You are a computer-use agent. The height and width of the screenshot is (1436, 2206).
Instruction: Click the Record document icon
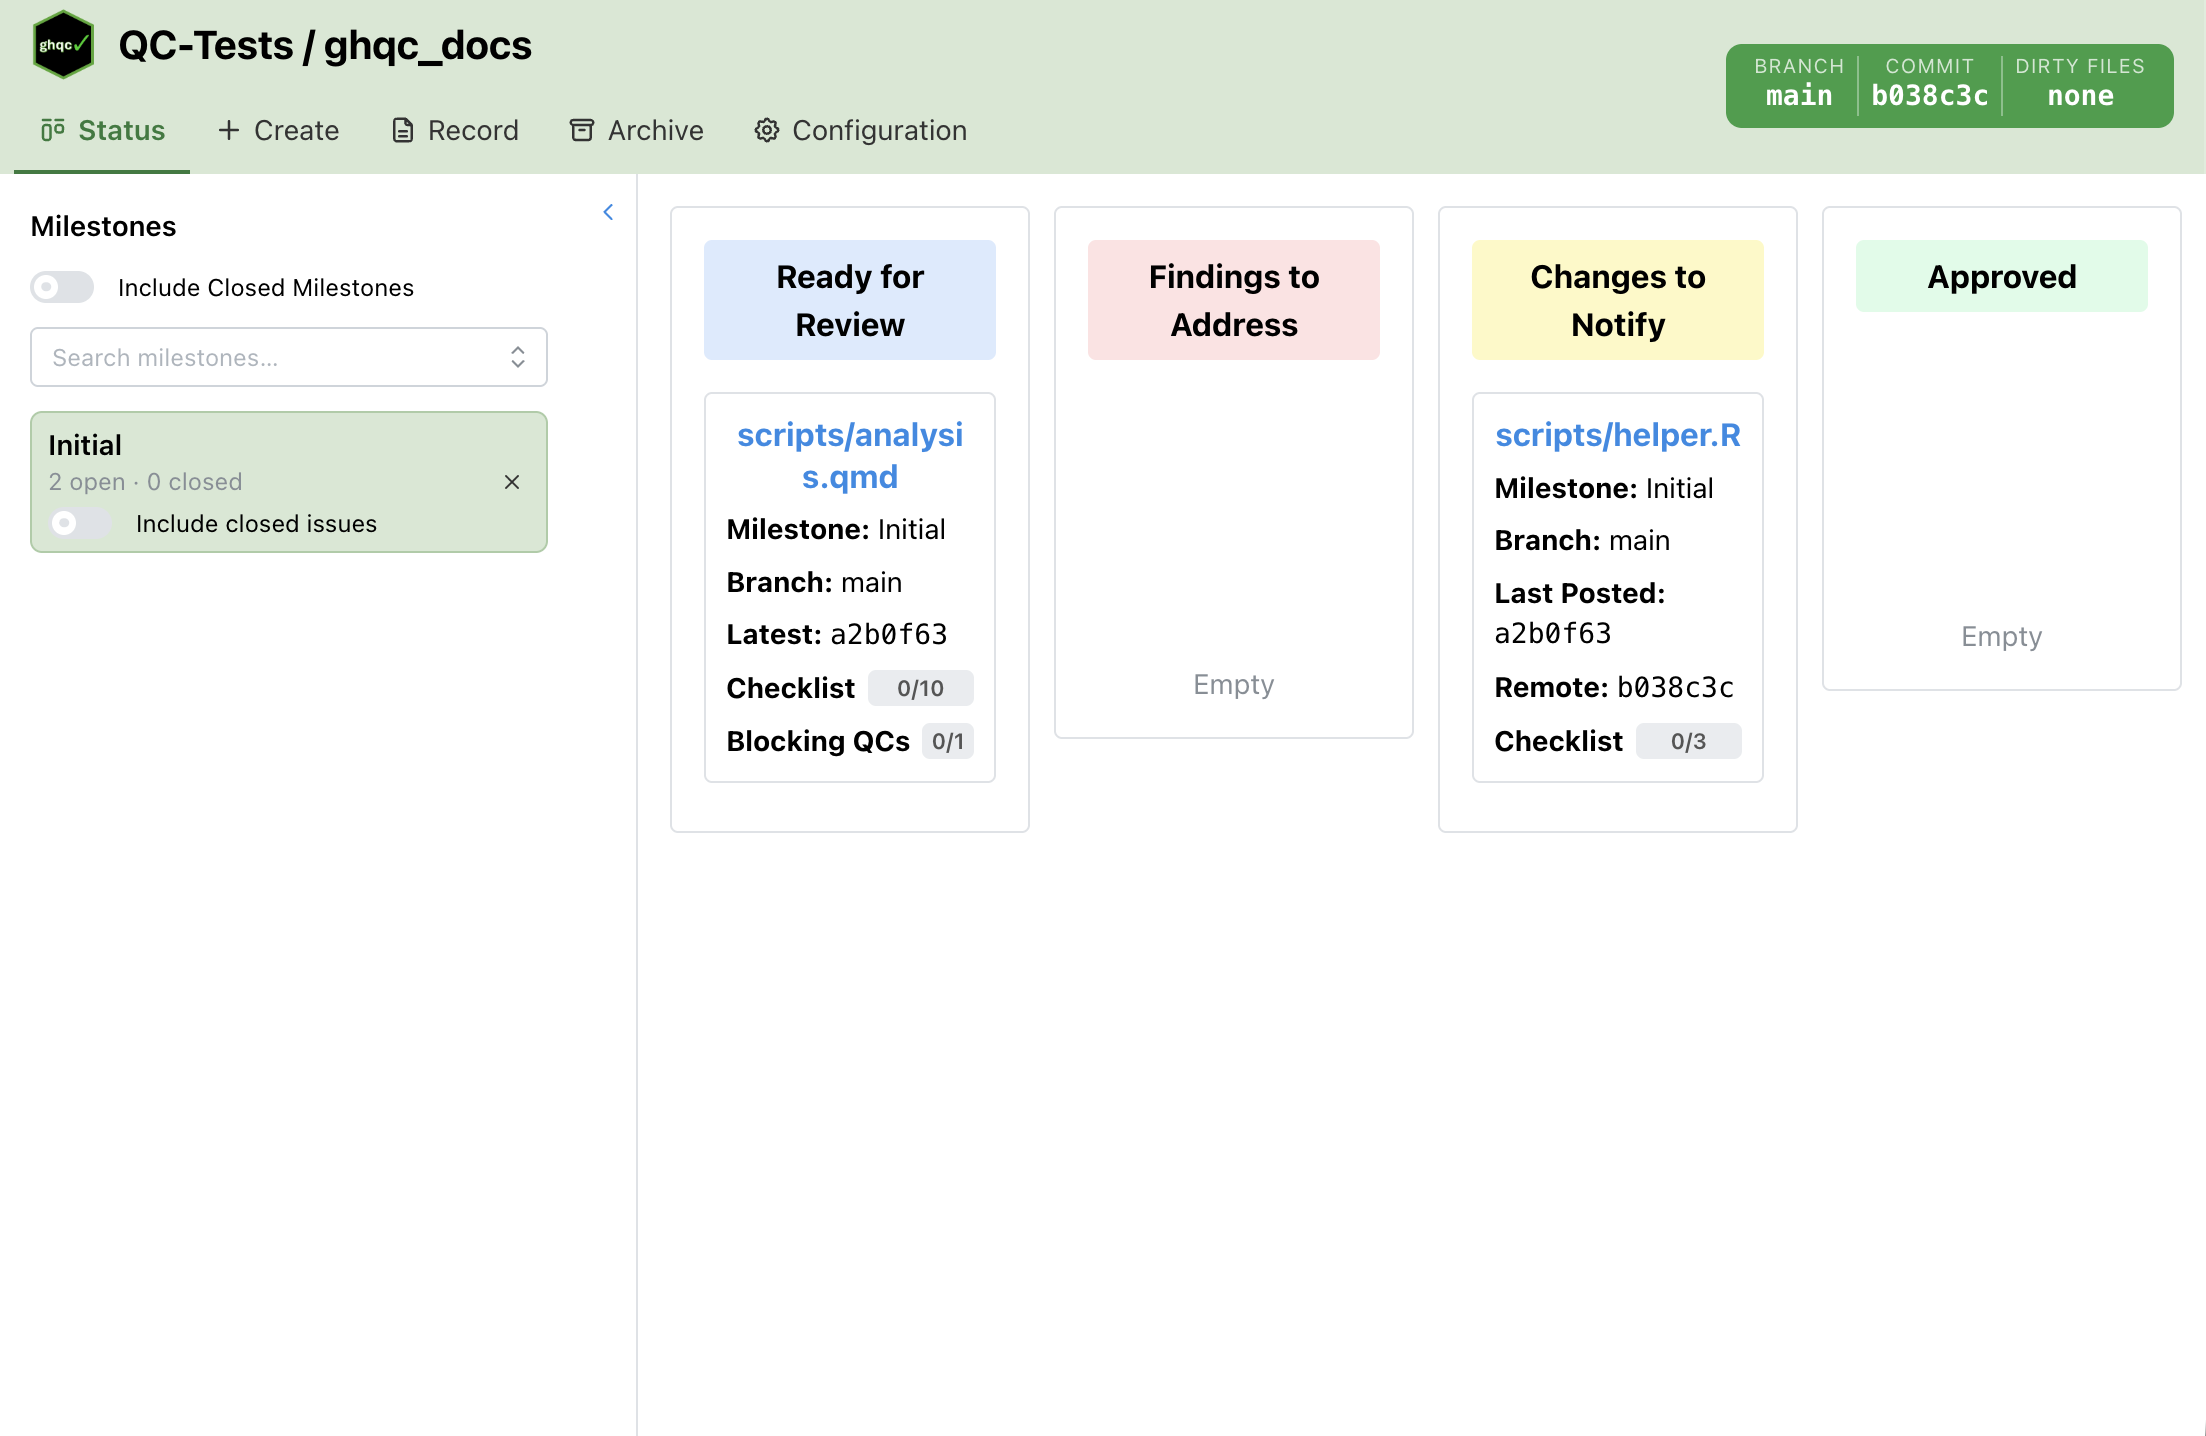click(402, 130)
